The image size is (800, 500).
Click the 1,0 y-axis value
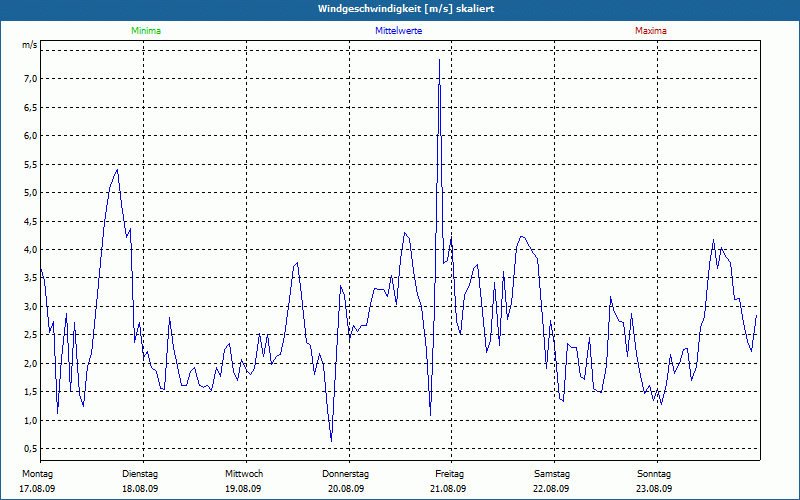click(x=30, y=420)
